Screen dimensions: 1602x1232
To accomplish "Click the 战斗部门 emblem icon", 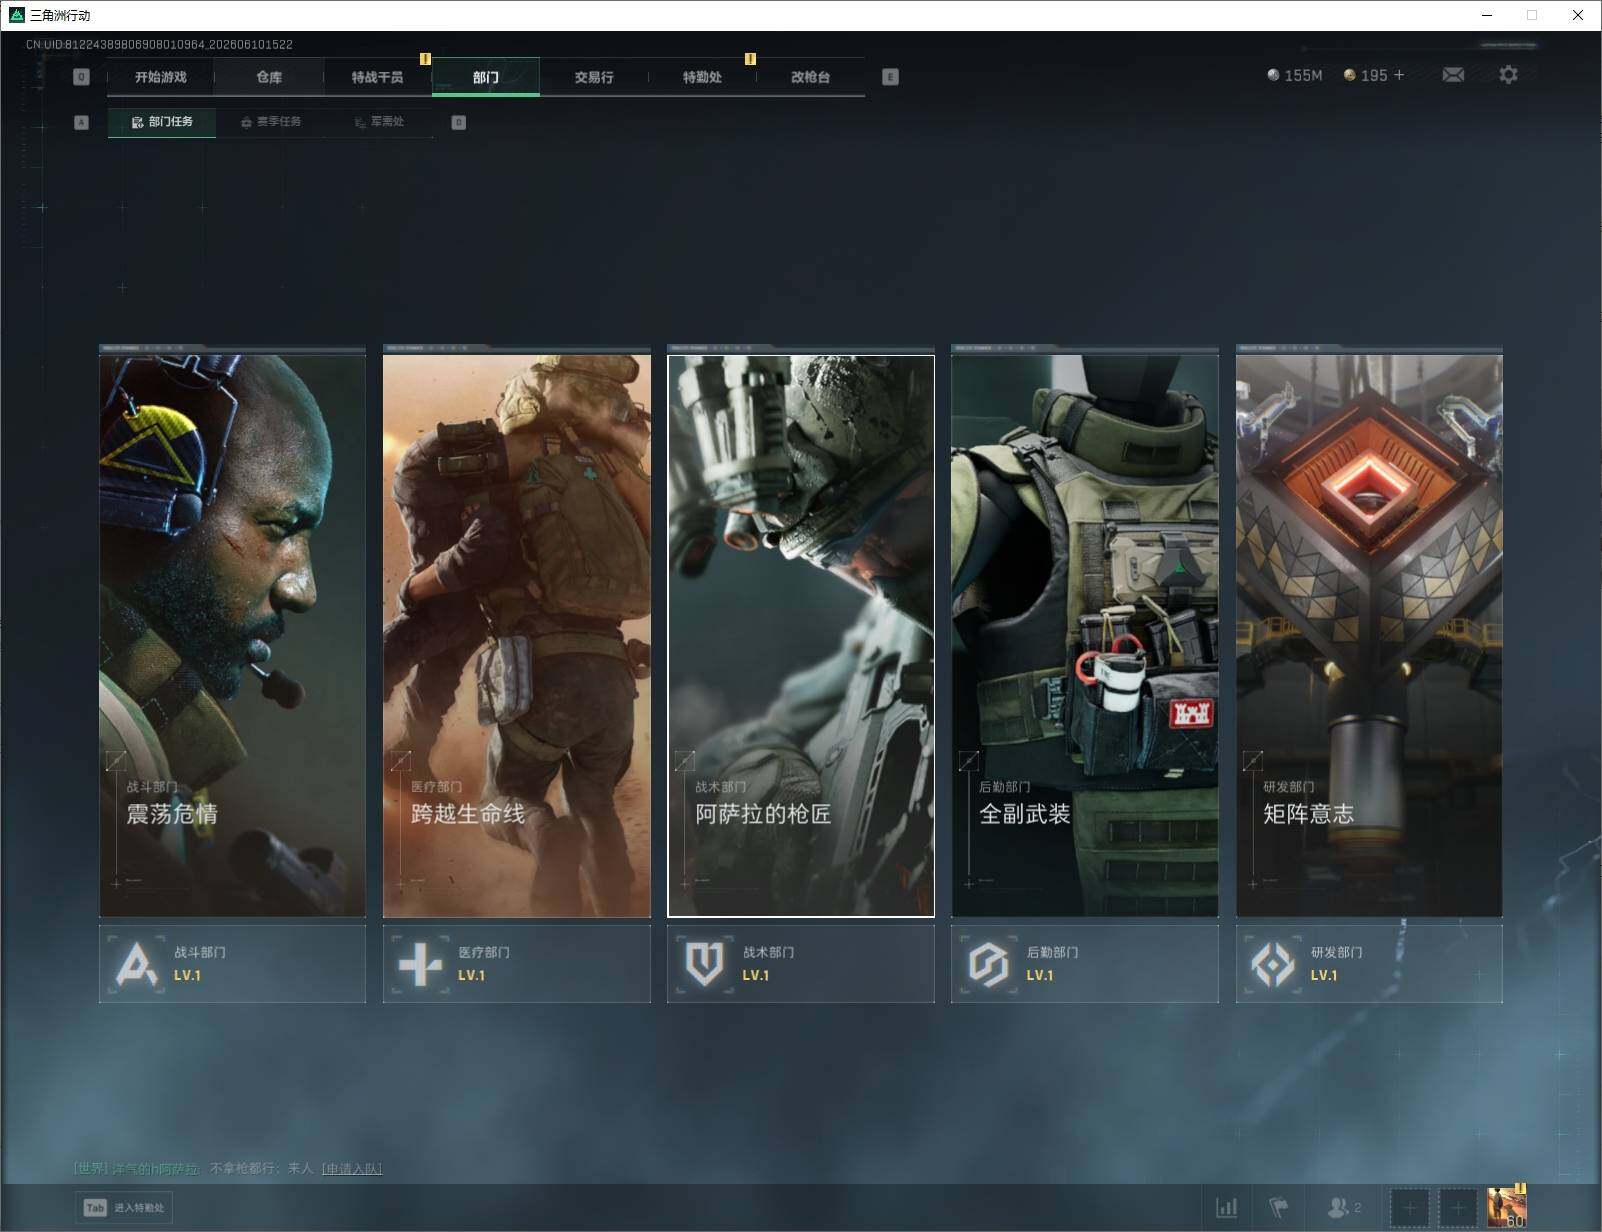I will click(x=137, y=964).
